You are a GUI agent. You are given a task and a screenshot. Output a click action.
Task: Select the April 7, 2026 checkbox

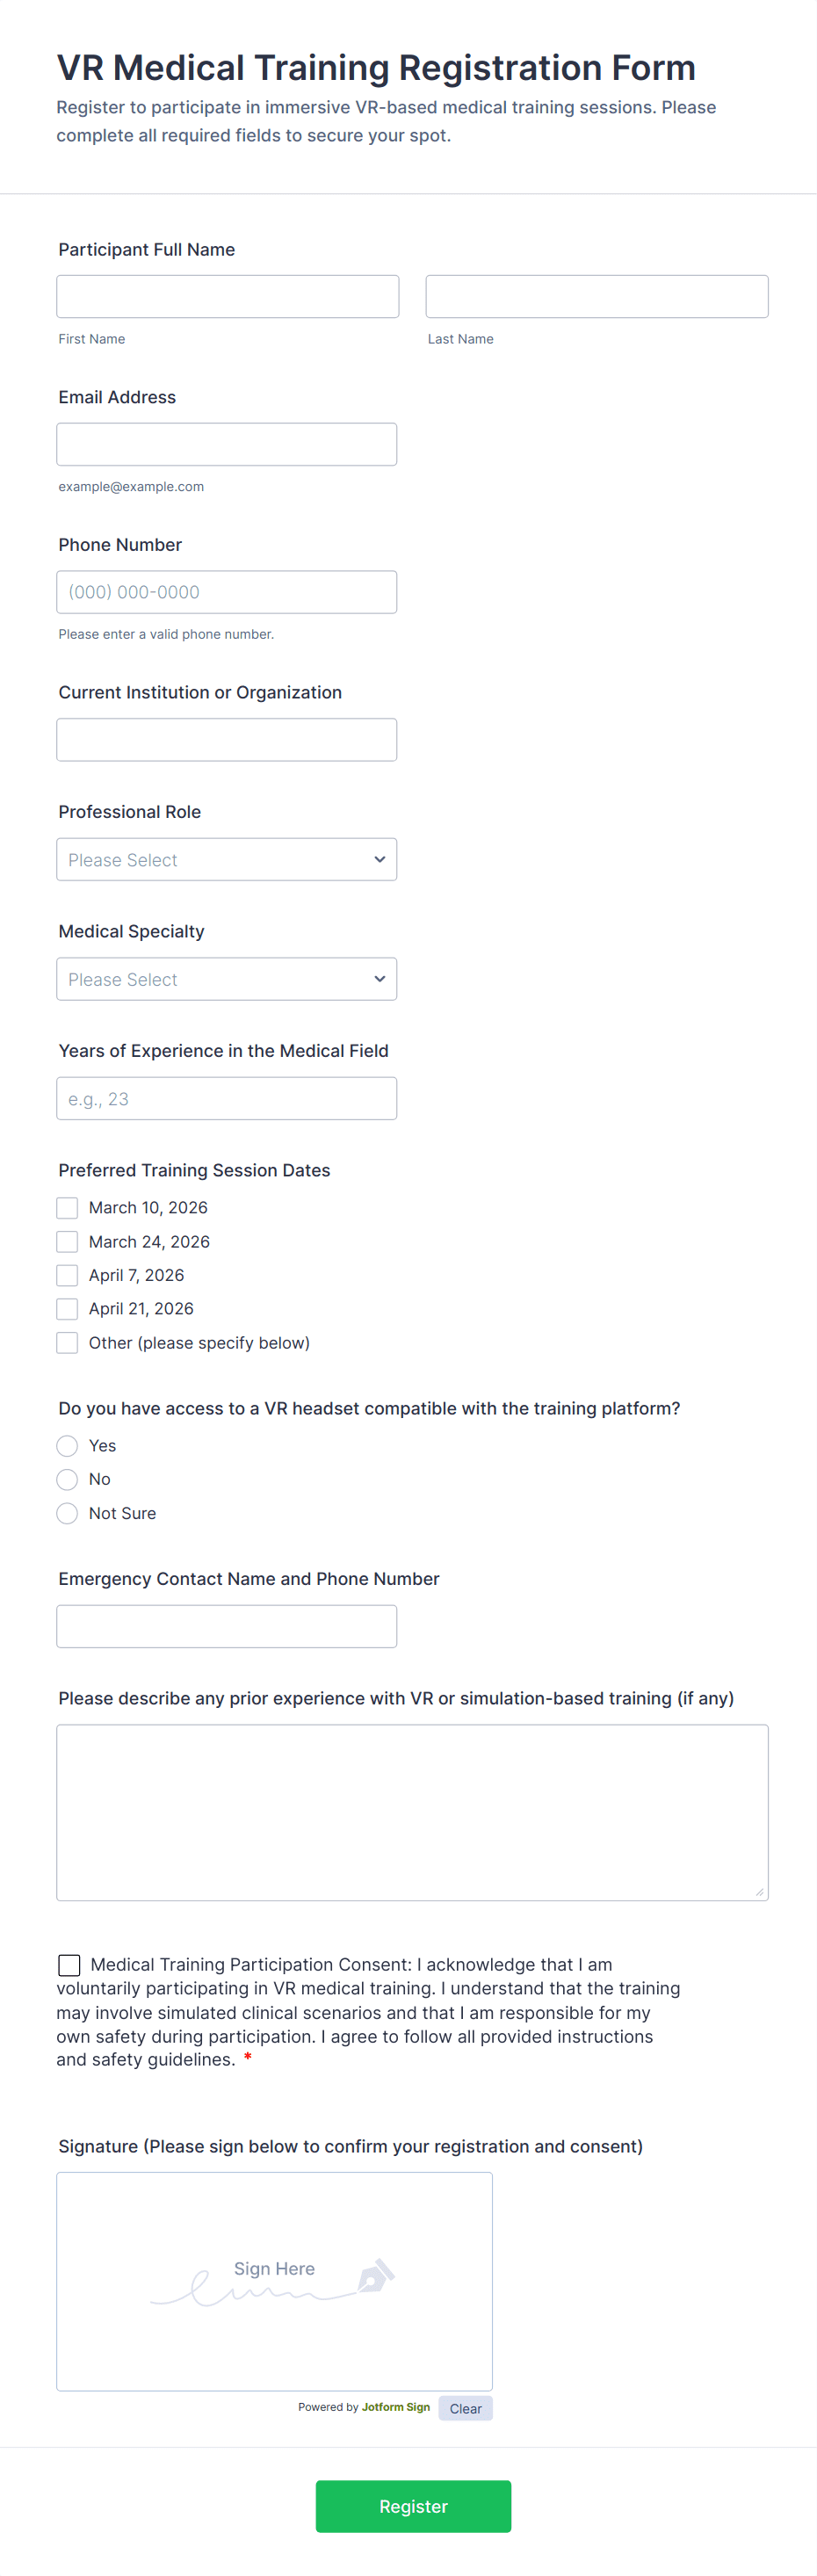pyautogui.click(x=67, y=1275)
